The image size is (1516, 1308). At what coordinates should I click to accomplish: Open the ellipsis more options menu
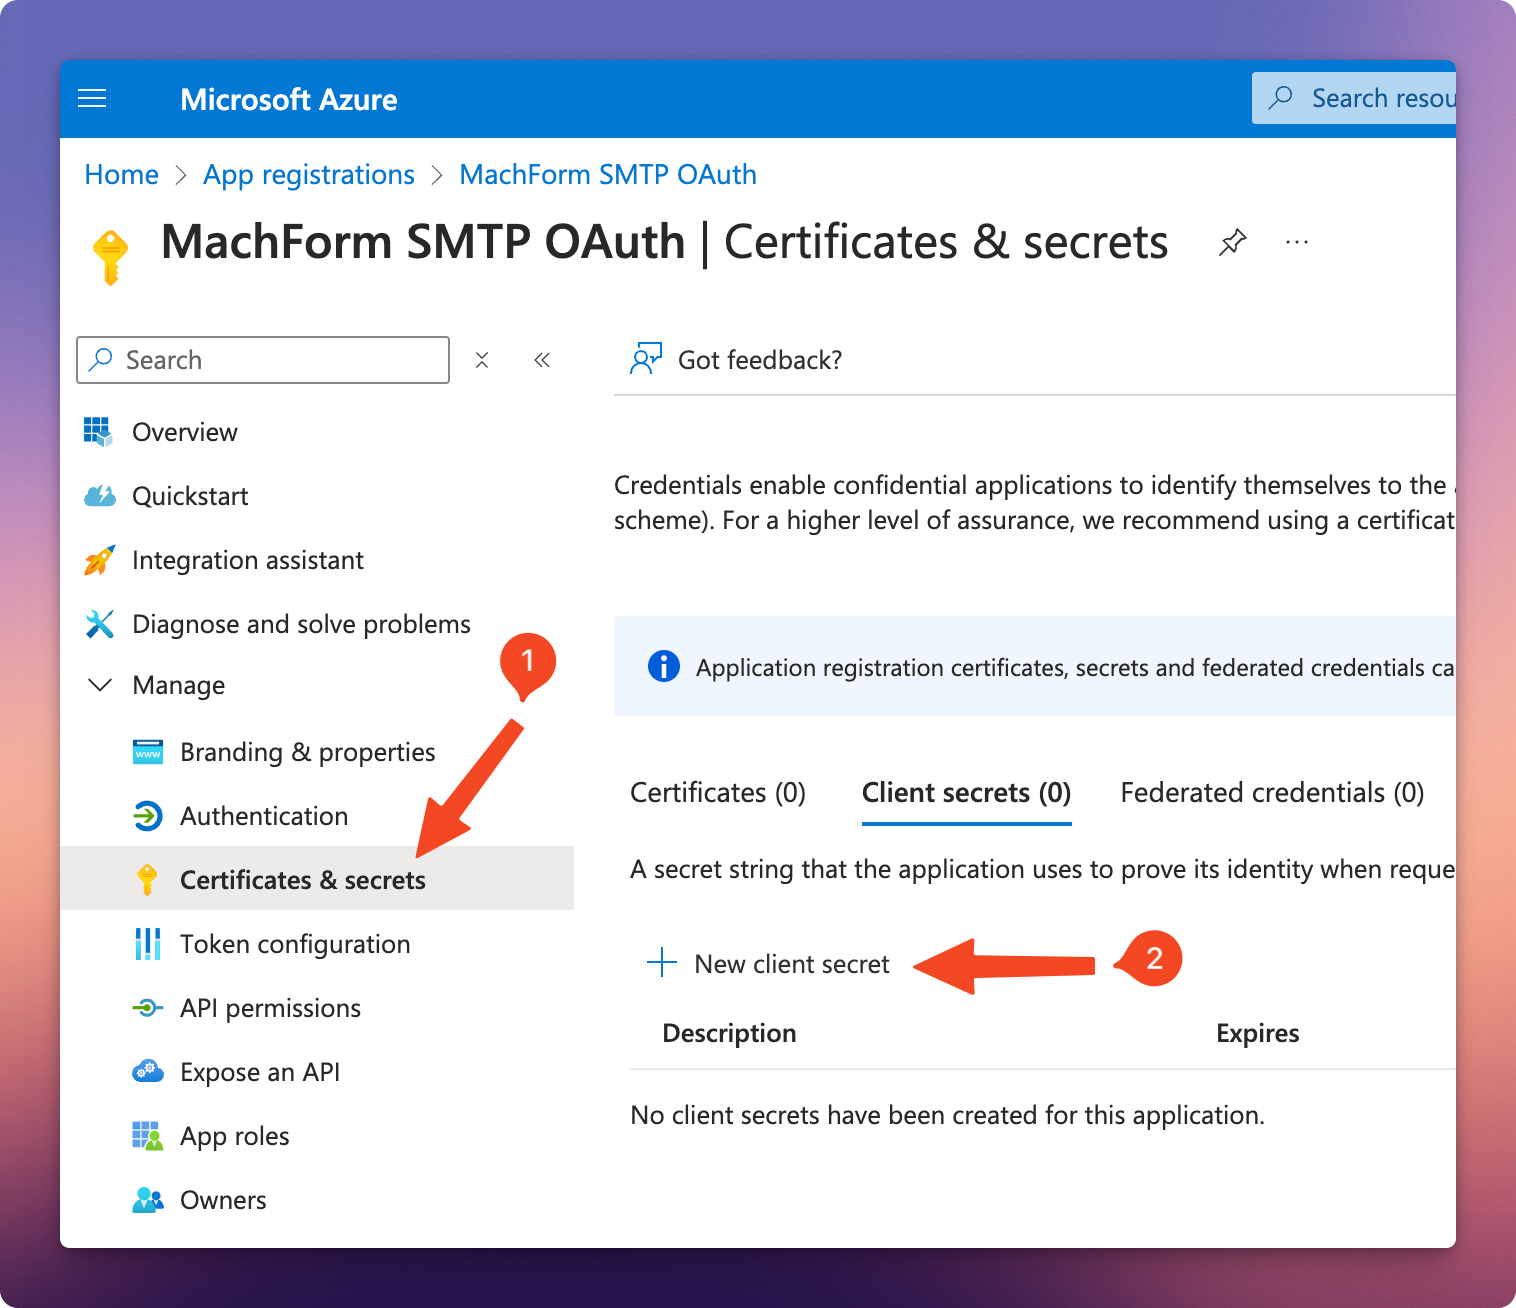click(x=1297, y=242)
